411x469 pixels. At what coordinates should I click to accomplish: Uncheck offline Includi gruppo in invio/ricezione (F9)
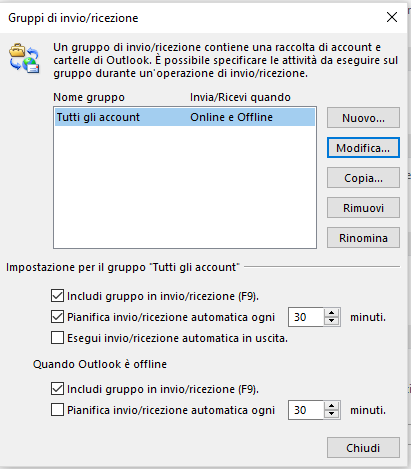coord(57,389)
